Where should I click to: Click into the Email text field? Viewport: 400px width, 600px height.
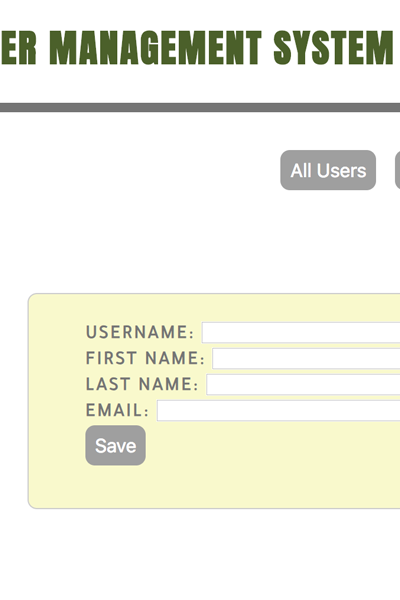pos(279,411)
